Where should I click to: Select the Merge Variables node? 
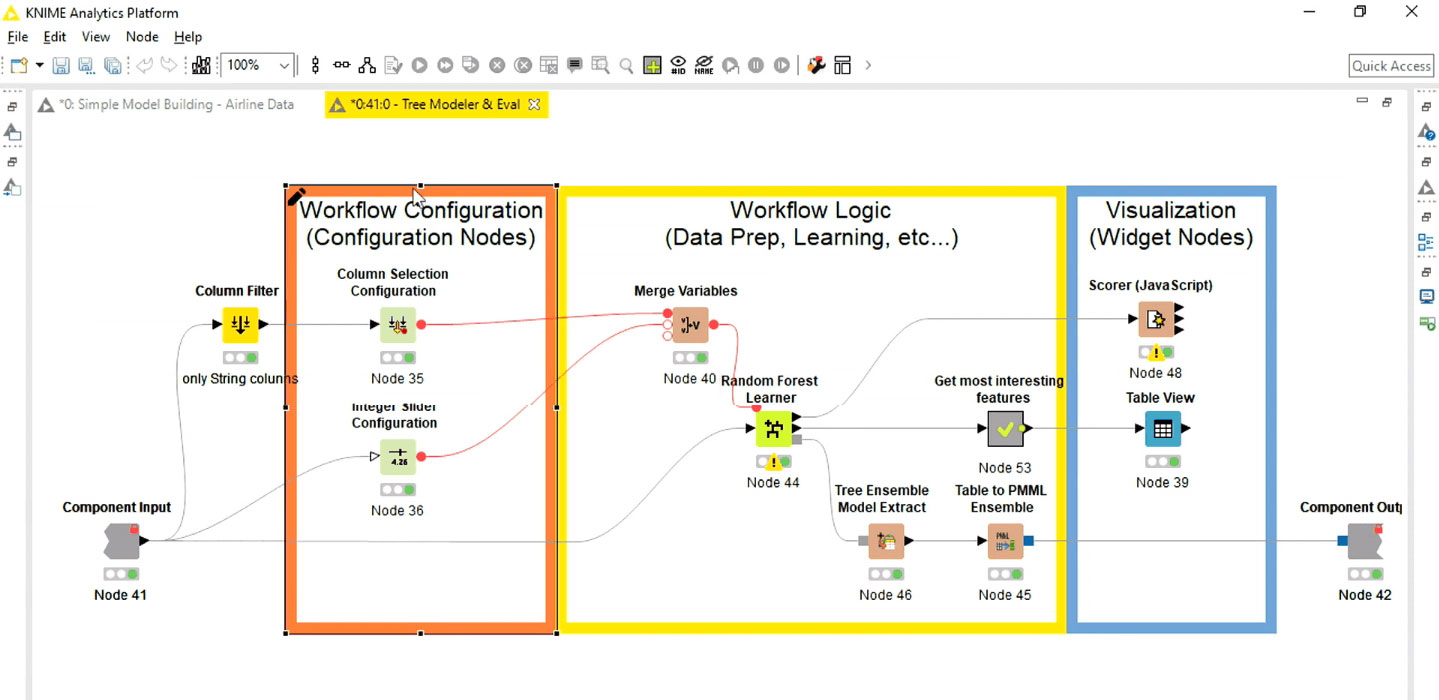690,325
